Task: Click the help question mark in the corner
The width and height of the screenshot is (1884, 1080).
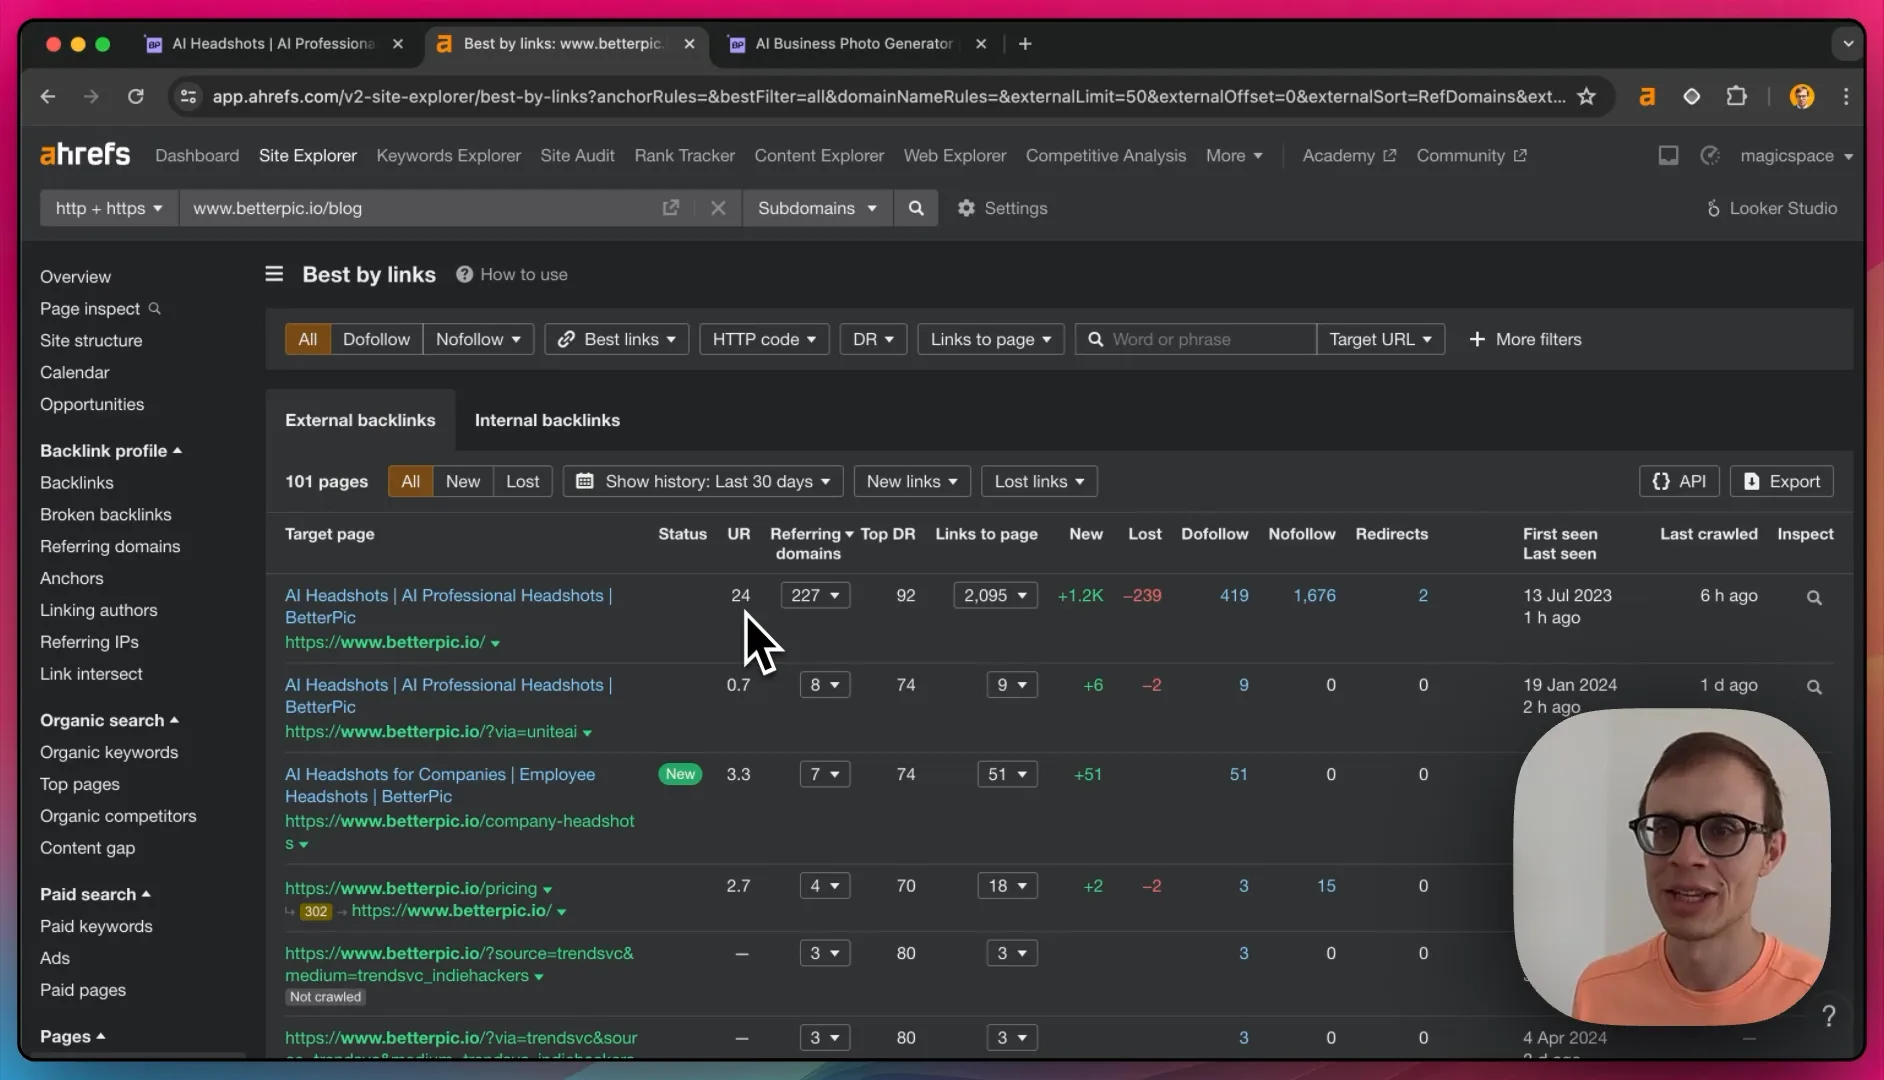Action: click(1829, 1016)
